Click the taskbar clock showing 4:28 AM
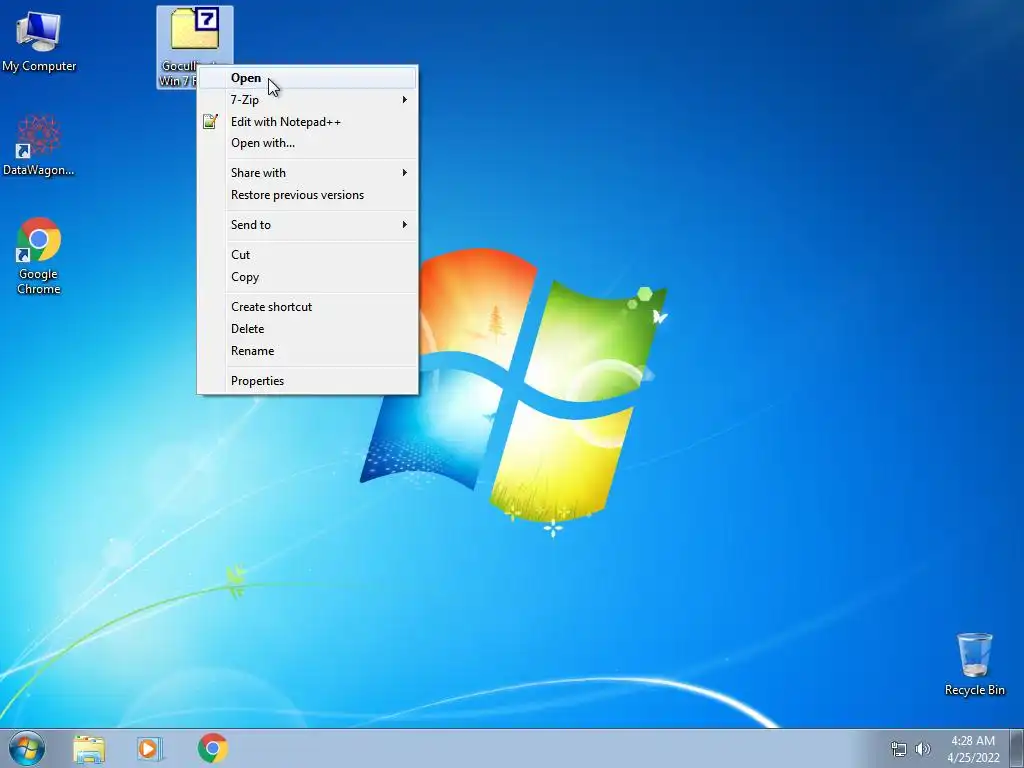The width and height of the screenshot is (1024, 768). coord(973,749)
